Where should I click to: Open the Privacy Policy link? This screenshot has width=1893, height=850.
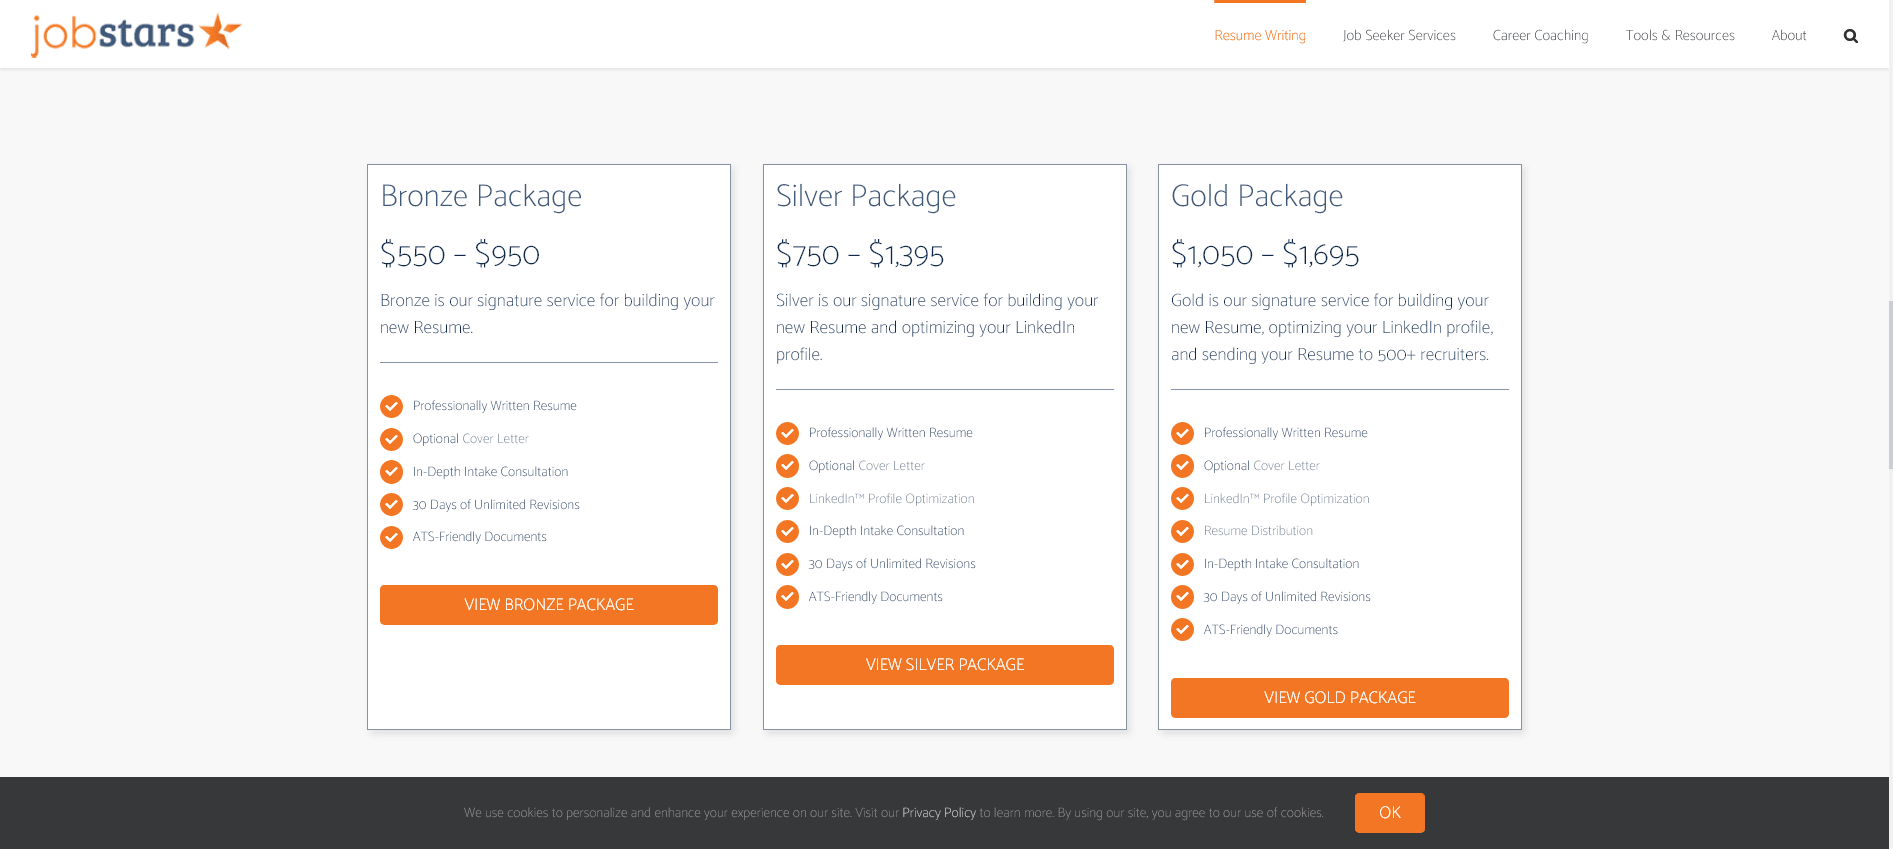(x=939, y=813)
